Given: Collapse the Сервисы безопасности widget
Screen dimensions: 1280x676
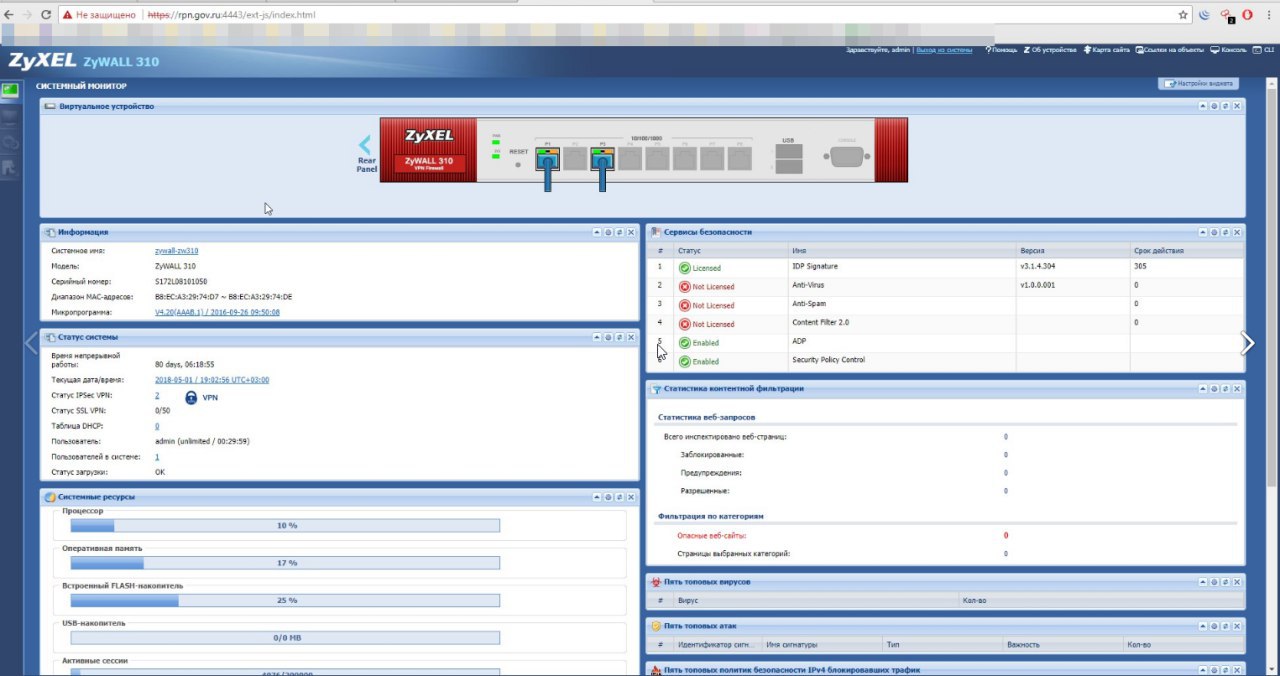Looking at the screenshot, I should pos(1202,232).
